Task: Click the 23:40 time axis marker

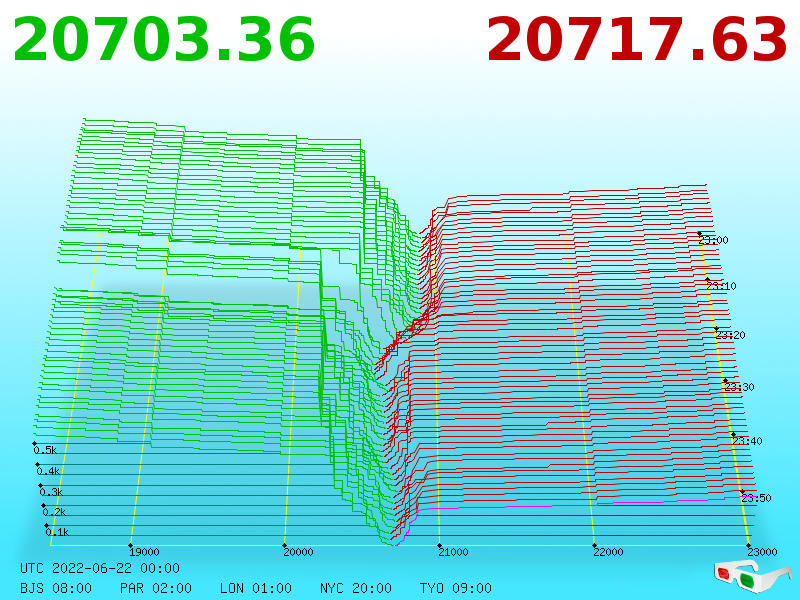Action: click(x=747, y=441)
